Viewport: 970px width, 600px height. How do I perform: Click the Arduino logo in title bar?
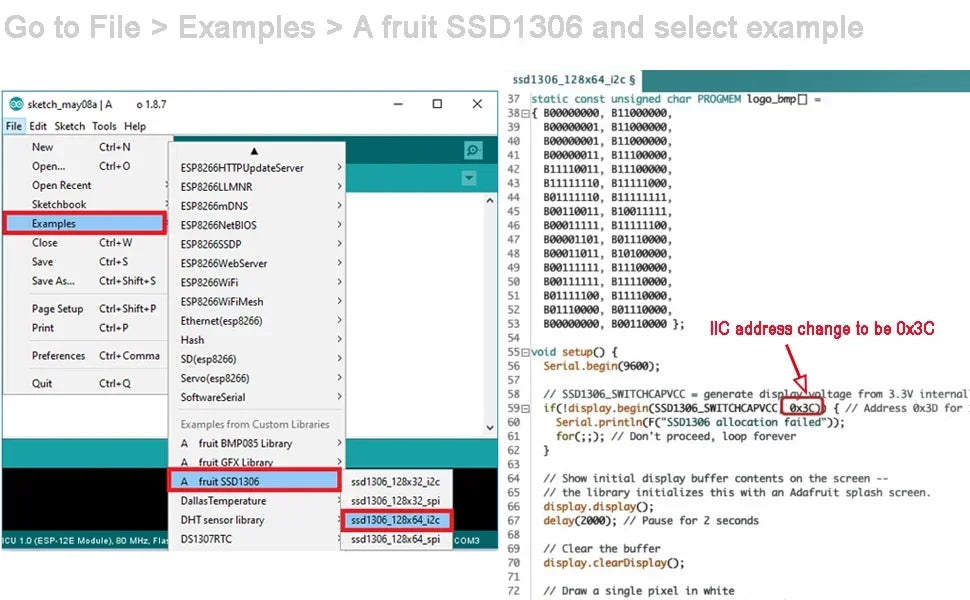(x=16, y=104)
